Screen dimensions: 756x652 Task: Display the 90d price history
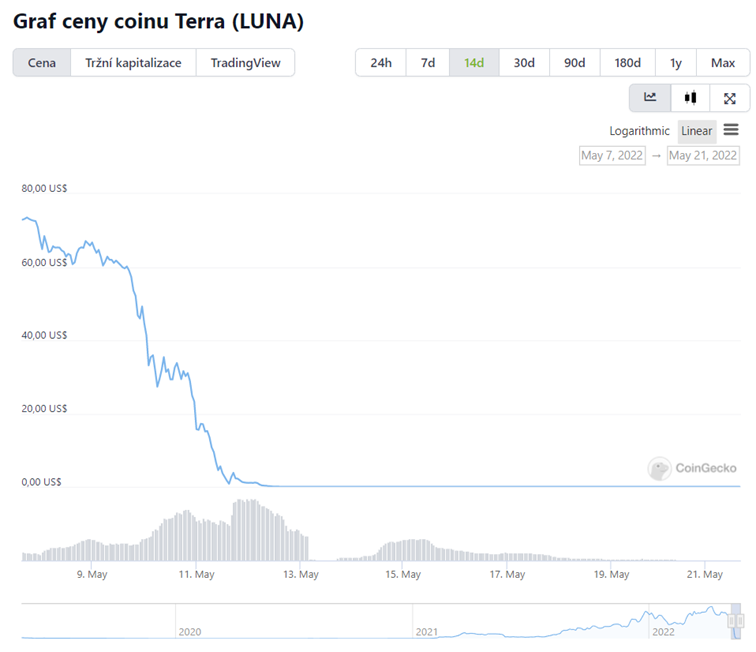[x=575, y=63]
